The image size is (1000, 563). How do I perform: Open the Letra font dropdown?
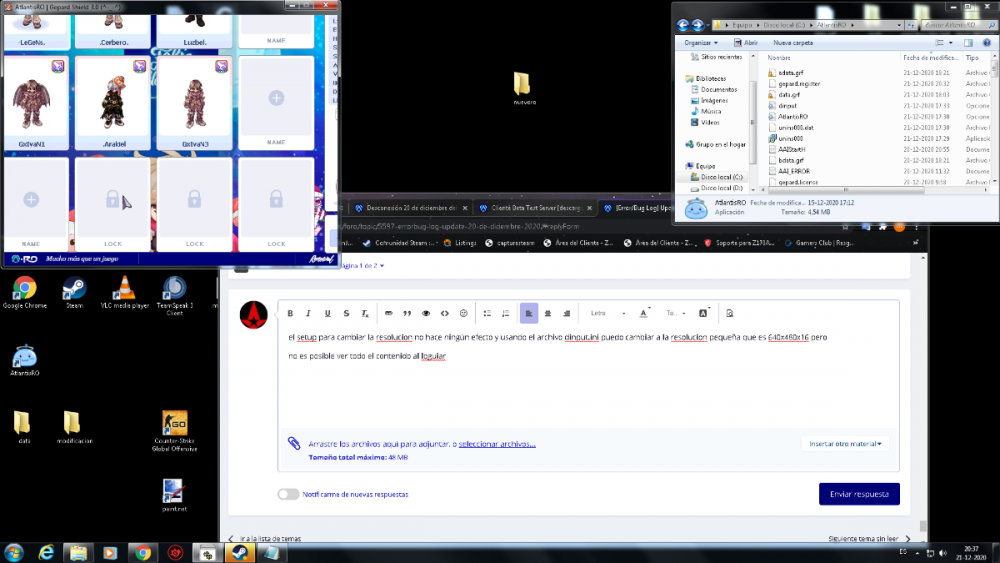click(607, 313)
